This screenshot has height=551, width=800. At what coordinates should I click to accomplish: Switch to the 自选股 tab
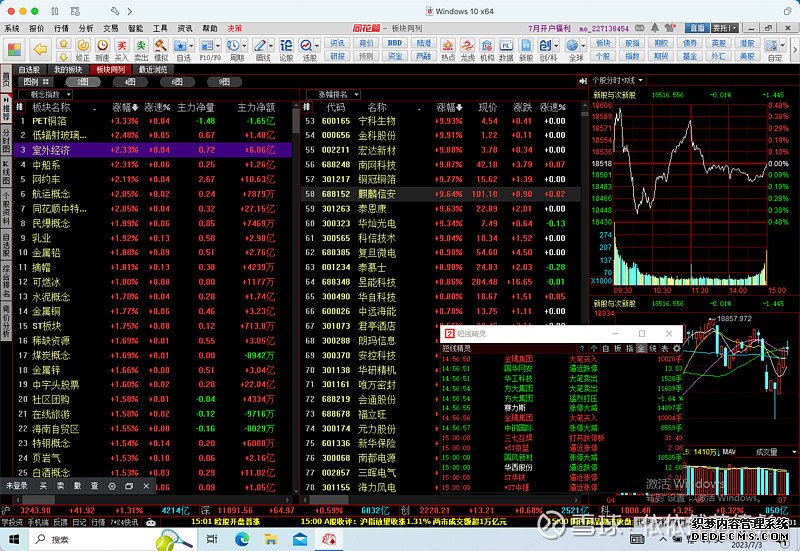tap(30, 69)
